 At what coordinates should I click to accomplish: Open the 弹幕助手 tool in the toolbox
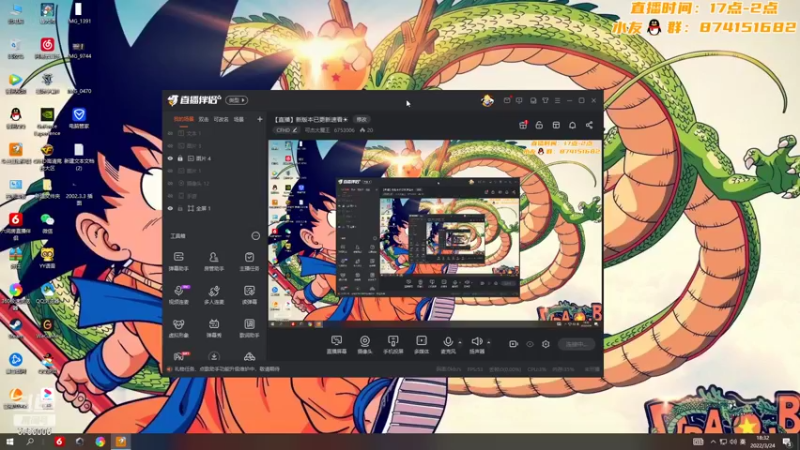179,261
